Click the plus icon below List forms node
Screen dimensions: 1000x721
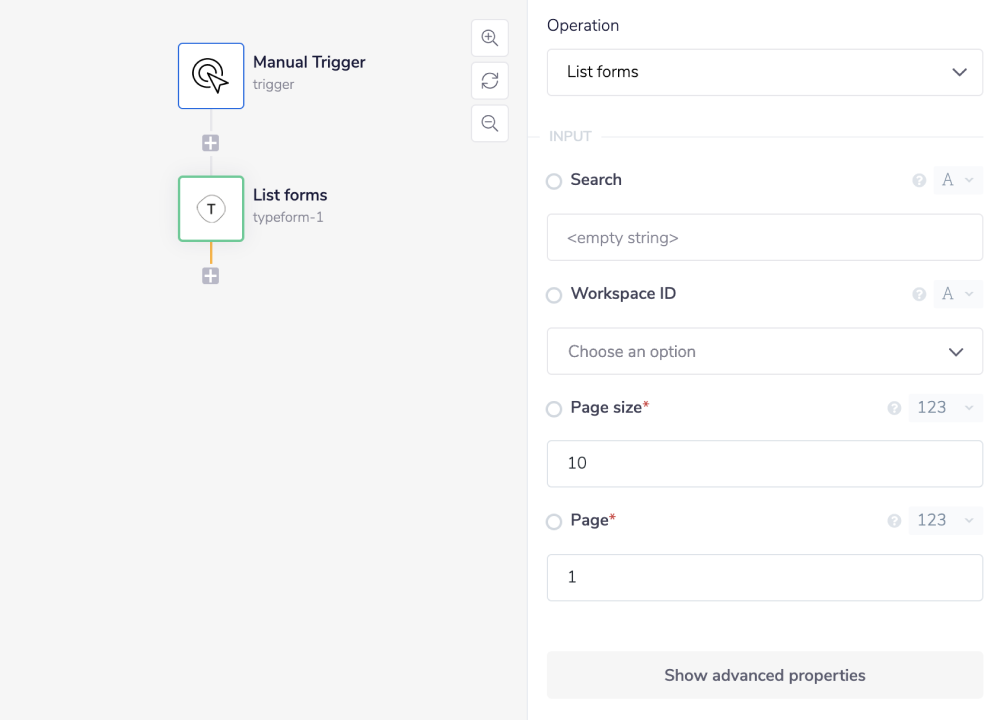pyautogui.click(x=210, y=275)
